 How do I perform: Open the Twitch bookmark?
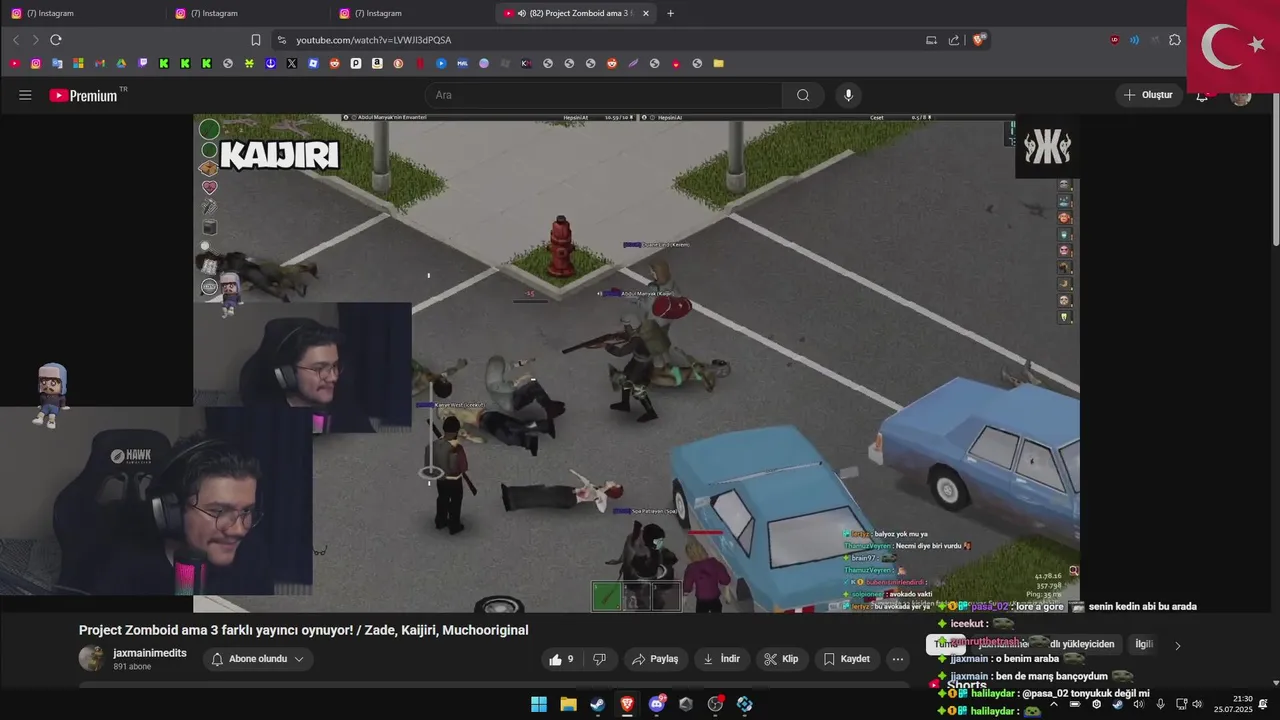click(x=143, y=63)
